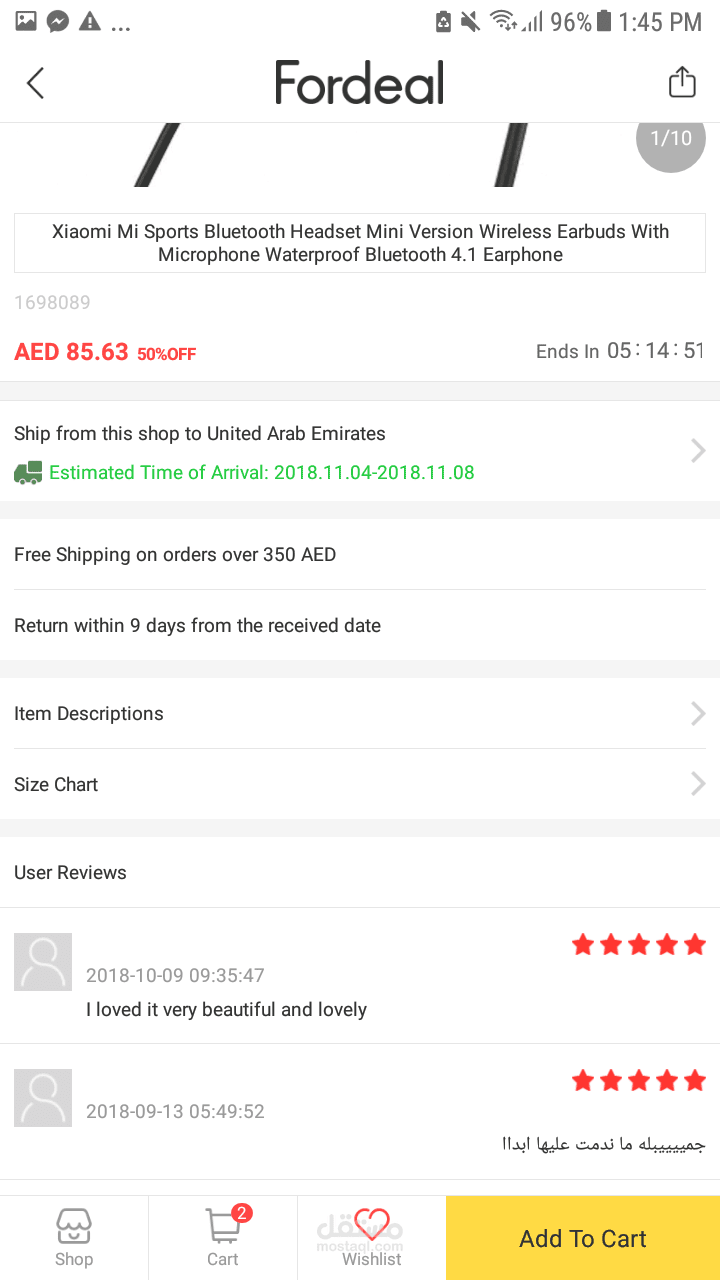Tap the Wishlist heart icon
720x1280 pixels.
click(x=372, y=1224)
